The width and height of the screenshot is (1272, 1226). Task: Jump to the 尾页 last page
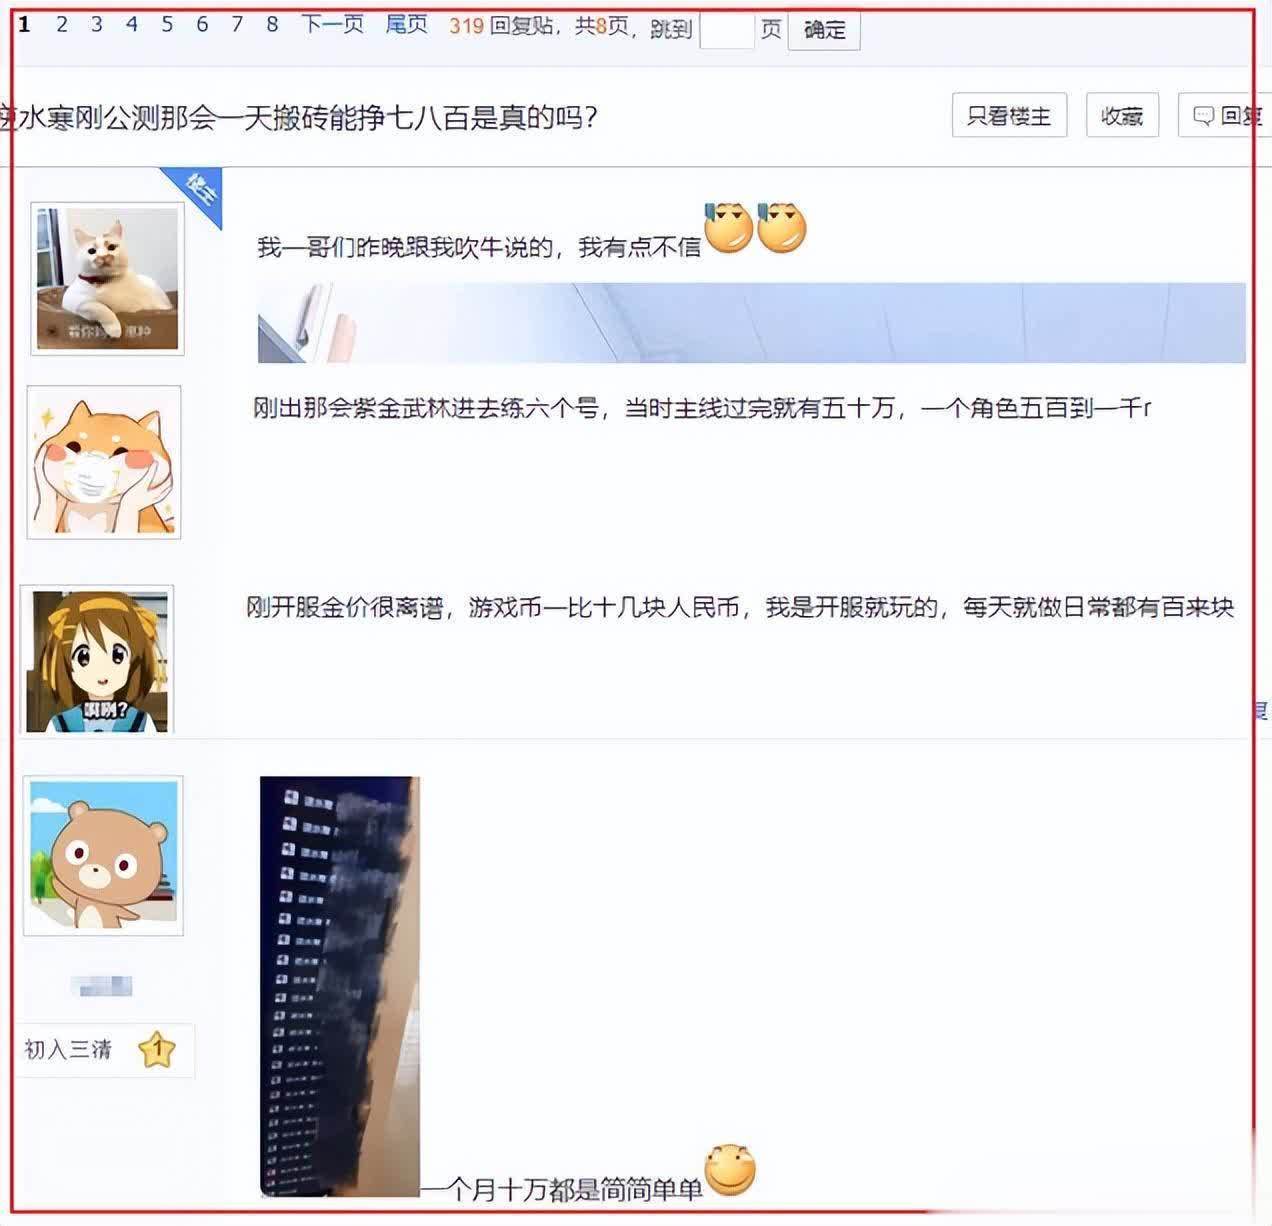point(407,25)
